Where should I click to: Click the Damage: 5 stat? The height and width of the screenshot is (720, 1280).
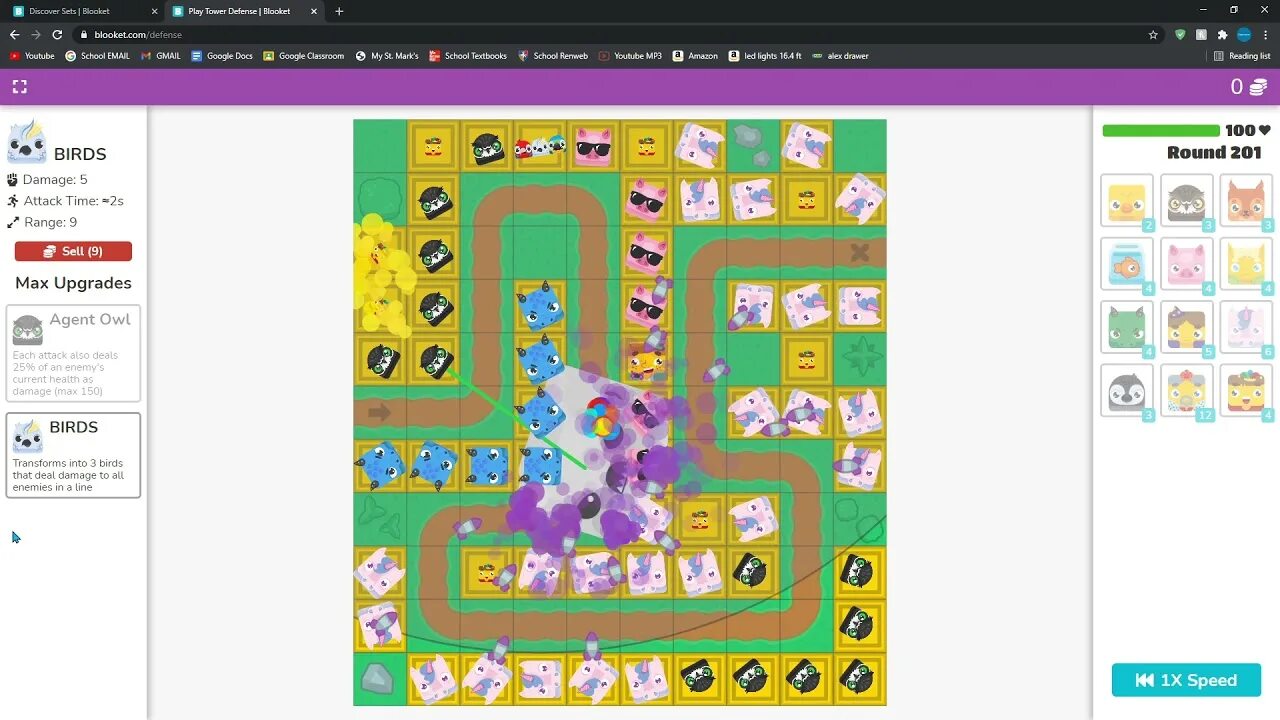pyautogui.click(x=47, y=180)
